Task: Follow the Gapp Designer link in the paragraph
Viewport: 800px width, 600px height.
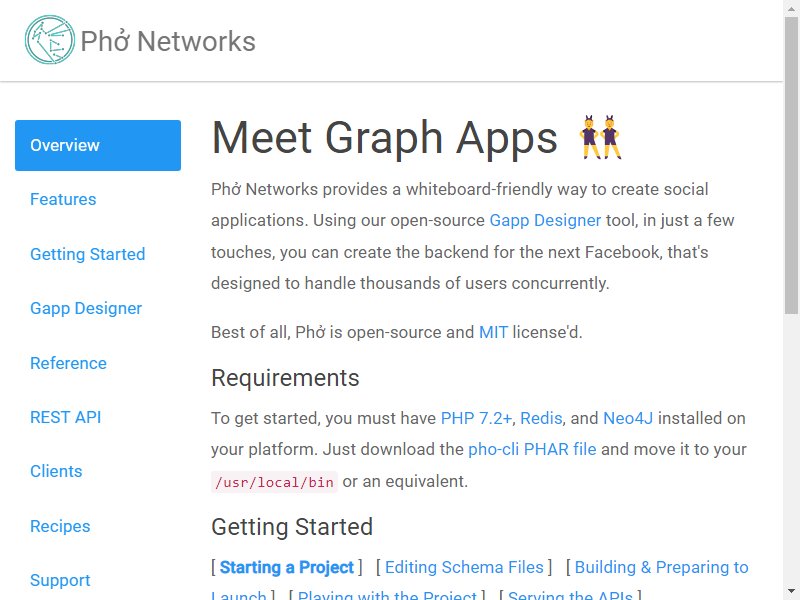Action: pyautogui.click(x=545, y=220)
